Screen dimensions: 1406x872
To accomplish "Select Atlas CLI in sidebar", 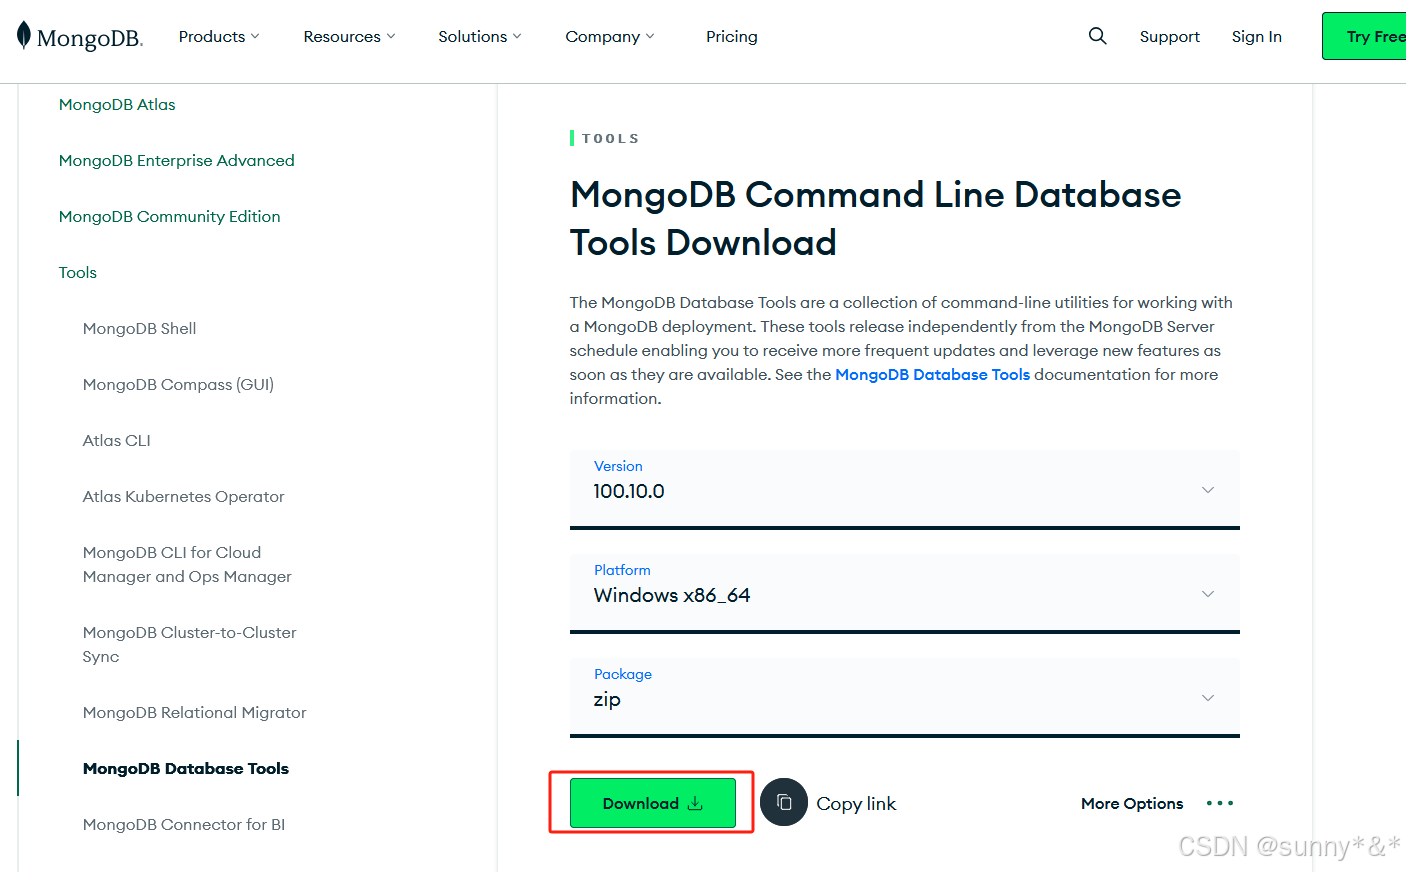I will 116,440.
